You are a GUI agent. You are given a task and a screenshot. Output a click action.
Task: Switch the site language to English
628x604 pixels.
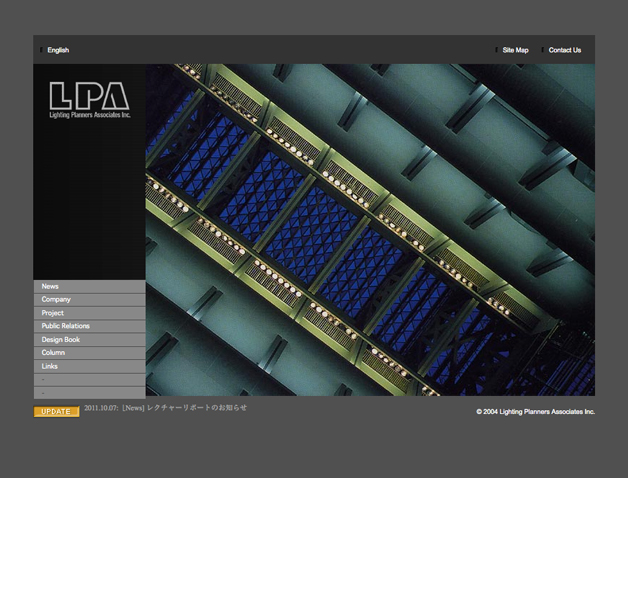click(58, 50)
